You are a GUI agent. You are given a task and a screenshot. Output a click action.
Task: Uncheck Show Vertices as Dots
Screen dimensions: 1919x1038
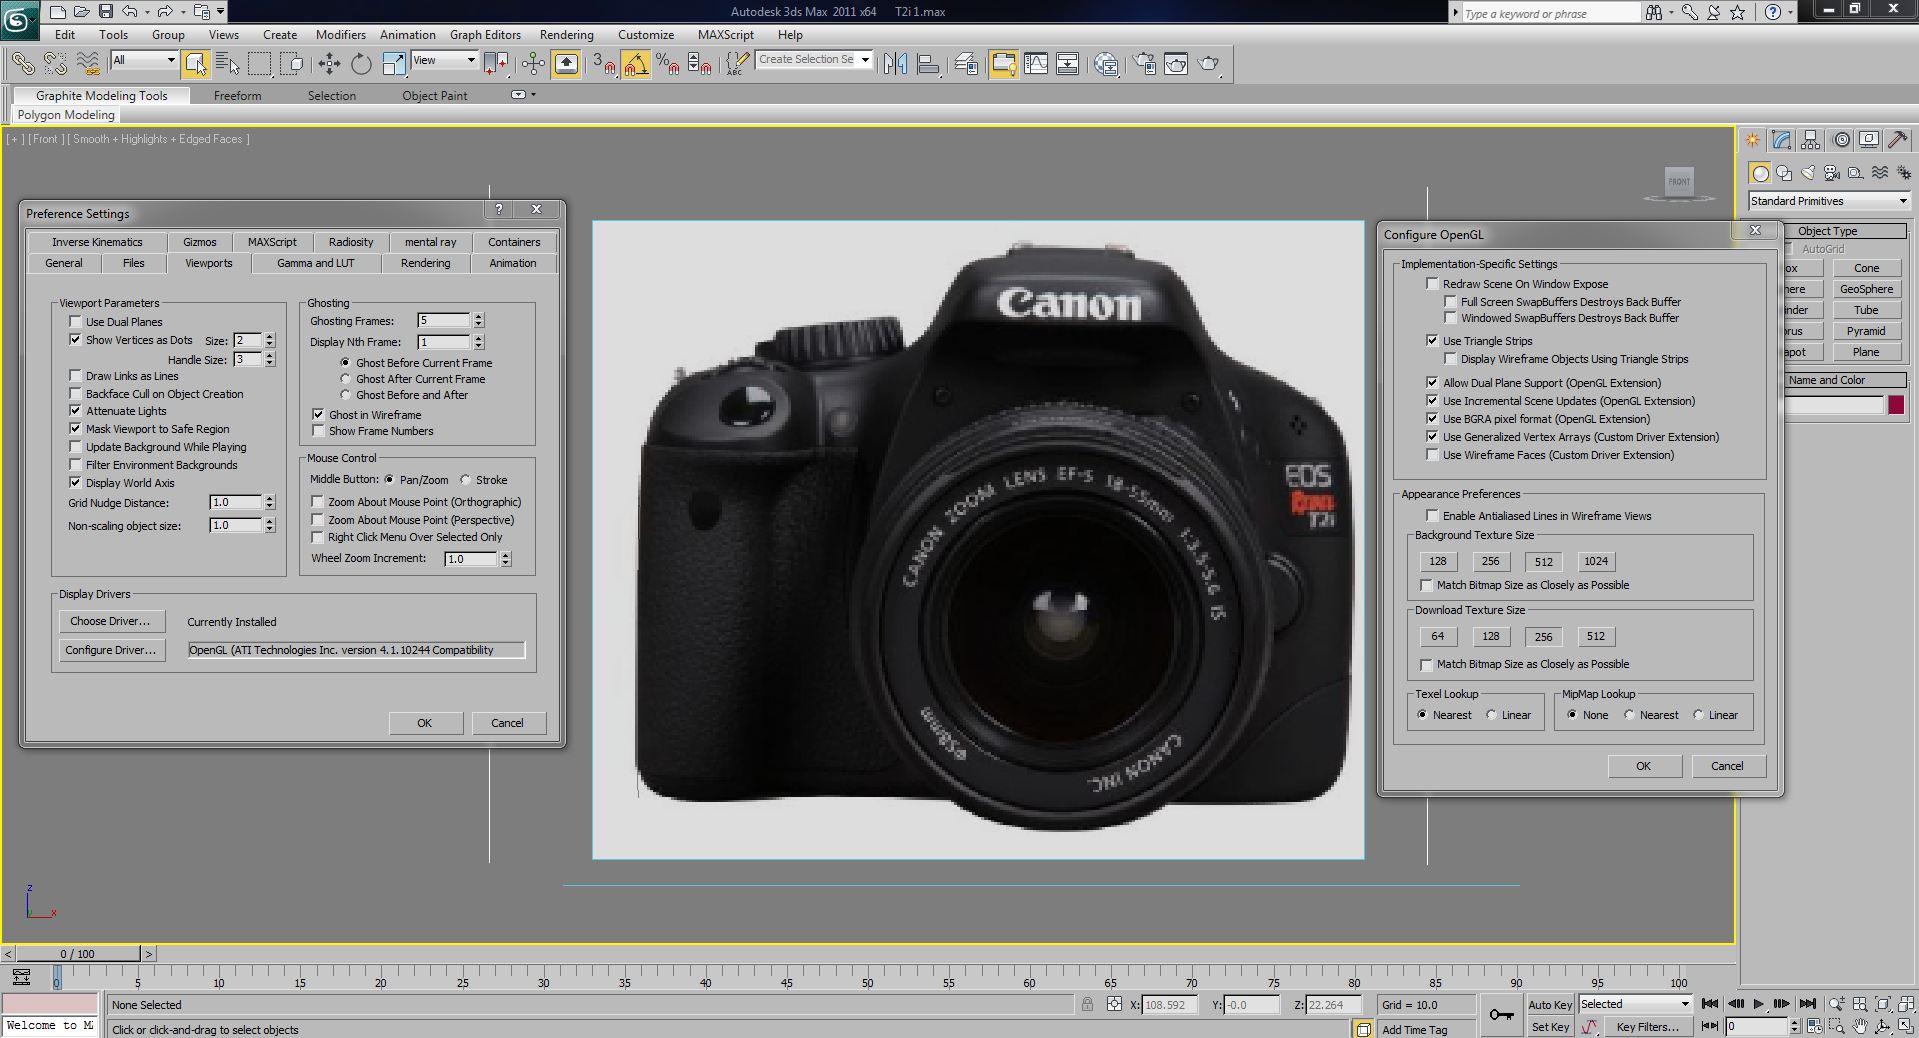75,340
